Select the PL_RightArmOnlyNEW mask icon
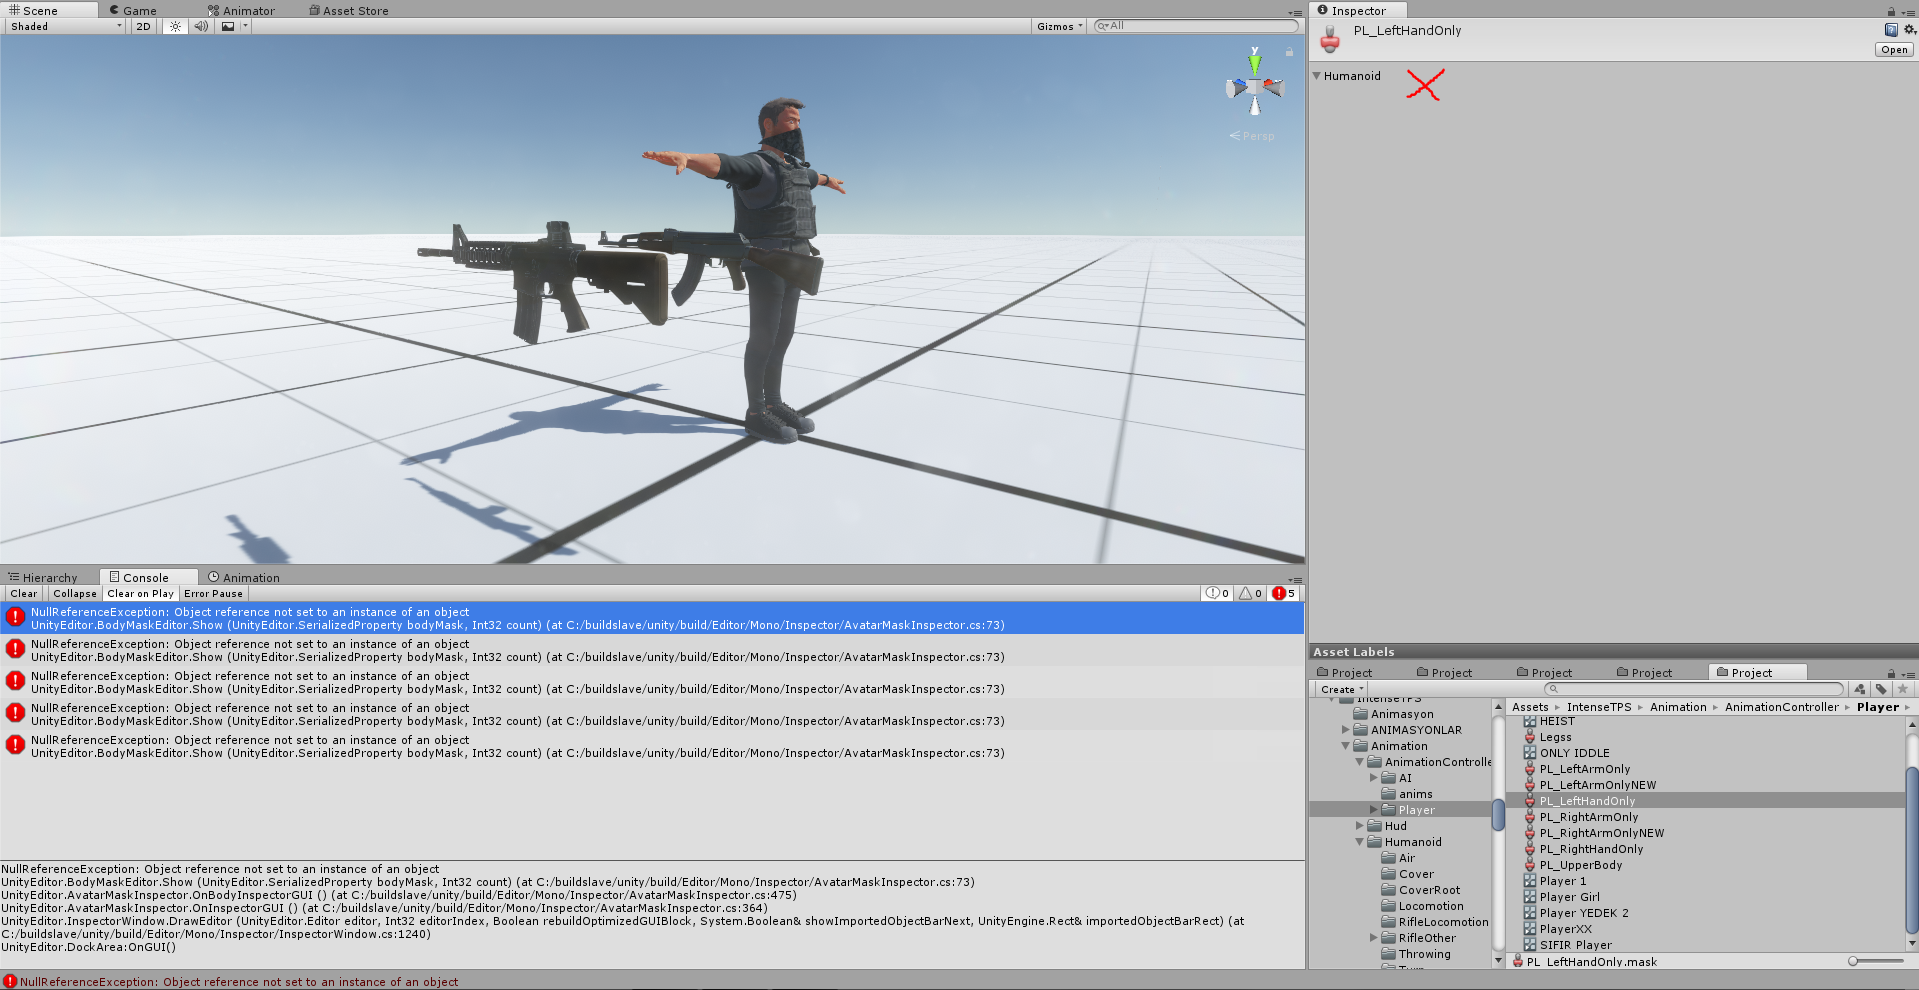The image size is (1919, 990). point(1529,833)
